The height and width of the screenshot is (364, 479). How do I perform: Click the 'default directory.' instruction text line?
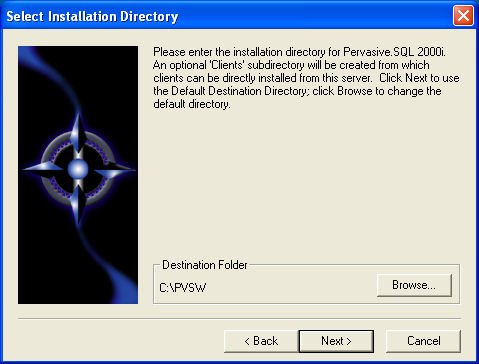192,104
